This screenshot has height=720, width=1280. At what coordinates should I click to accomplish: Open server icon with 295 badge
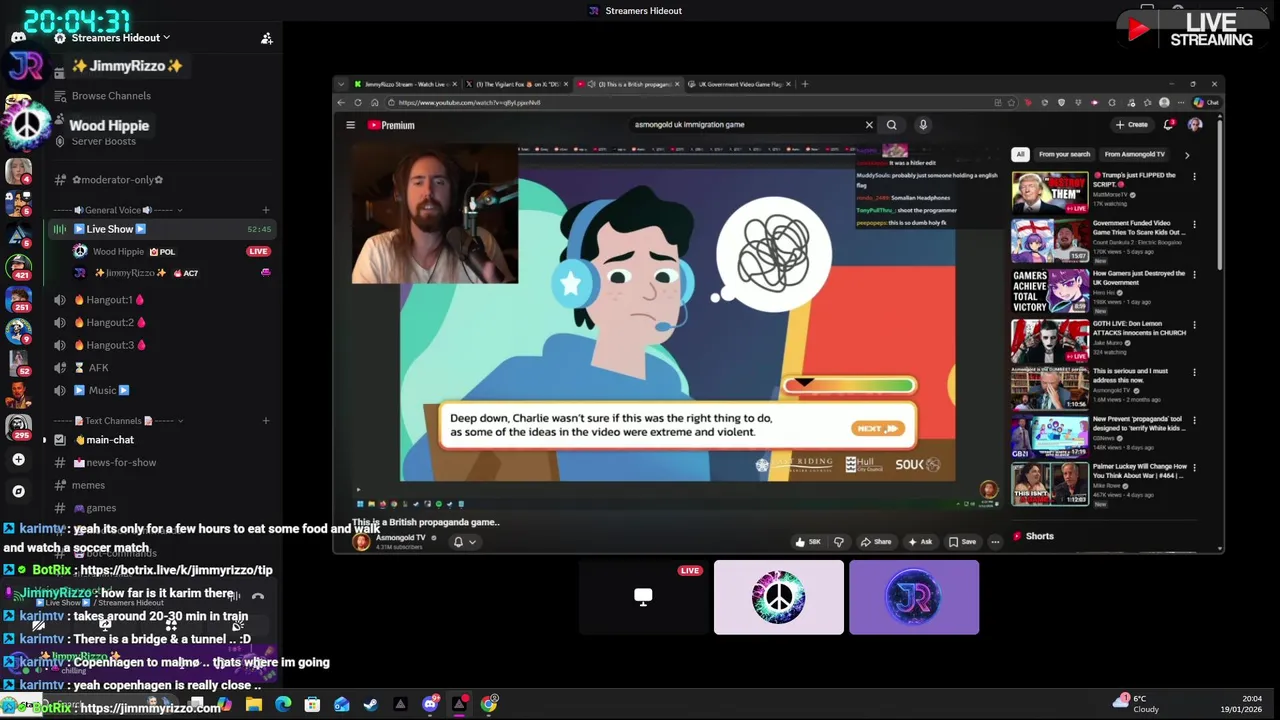[x=19, y=427]
